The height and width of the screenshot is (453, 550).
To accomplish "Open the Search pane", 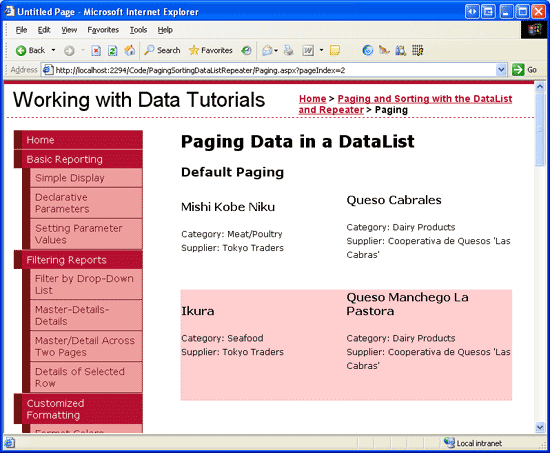I will click(x=162, y=51).
